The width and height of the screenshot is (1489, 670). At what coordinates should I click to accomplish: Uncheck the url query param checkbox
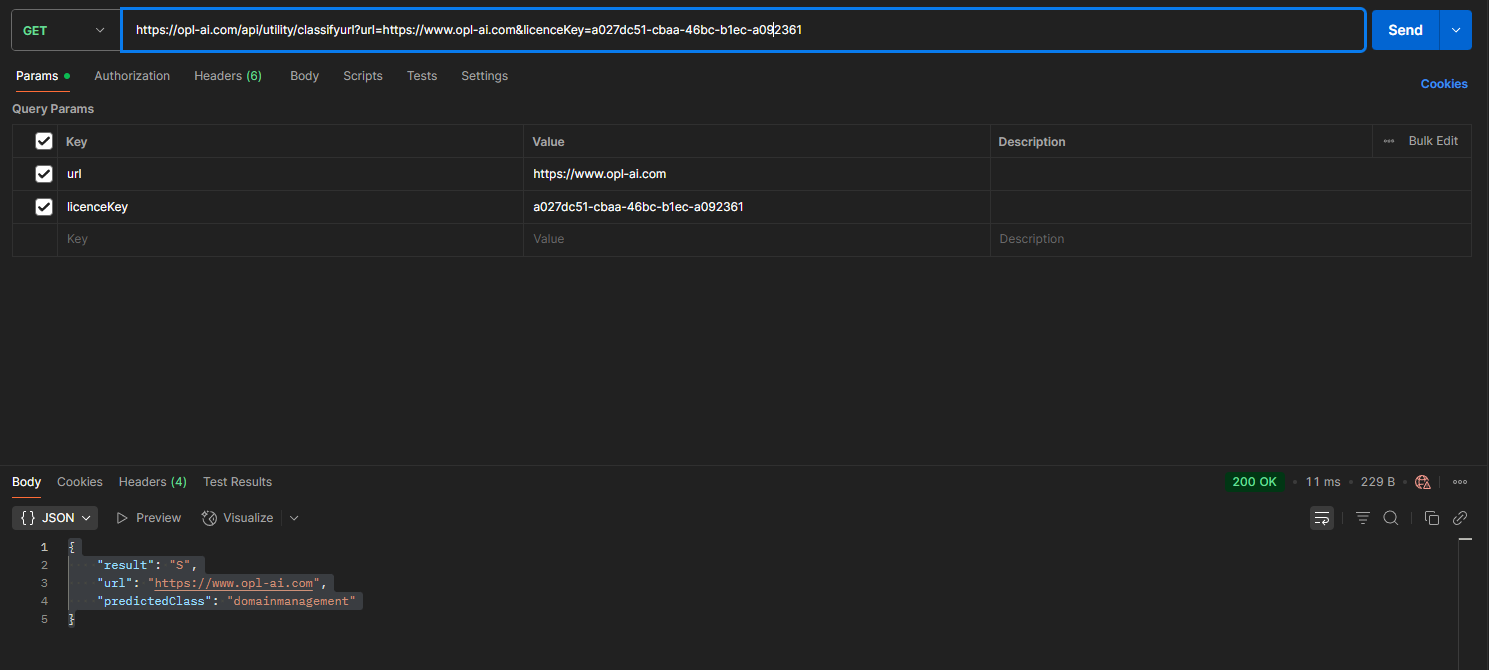pyautogui.click(x=44, y=174)
